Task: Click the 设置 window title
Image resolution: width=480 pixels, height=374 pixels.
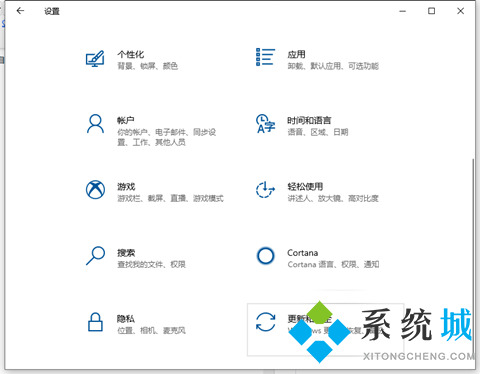Action: point(52,11)
